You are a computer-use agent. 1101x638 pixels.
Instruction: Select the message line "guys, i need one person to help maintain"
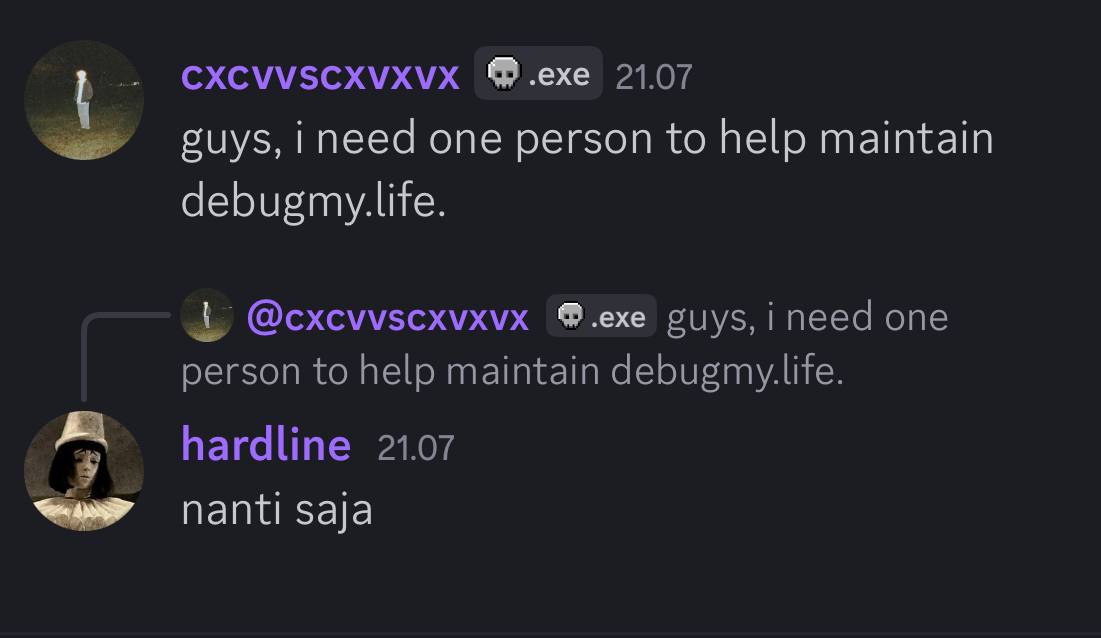pyautogui.click(x=587, y=140)
